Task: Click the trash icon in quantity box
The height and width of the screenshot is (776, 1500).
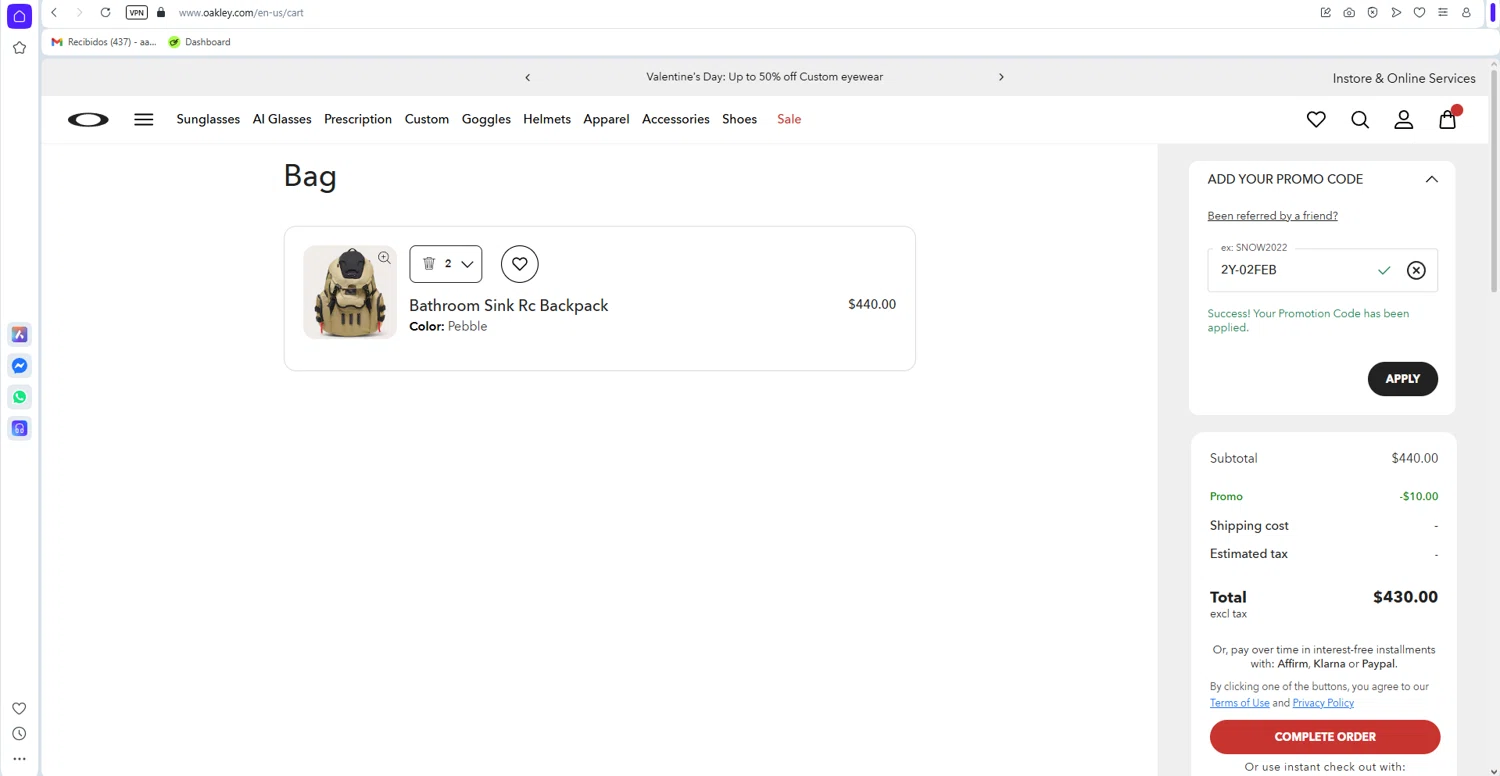Action: (x=429, y=264)
